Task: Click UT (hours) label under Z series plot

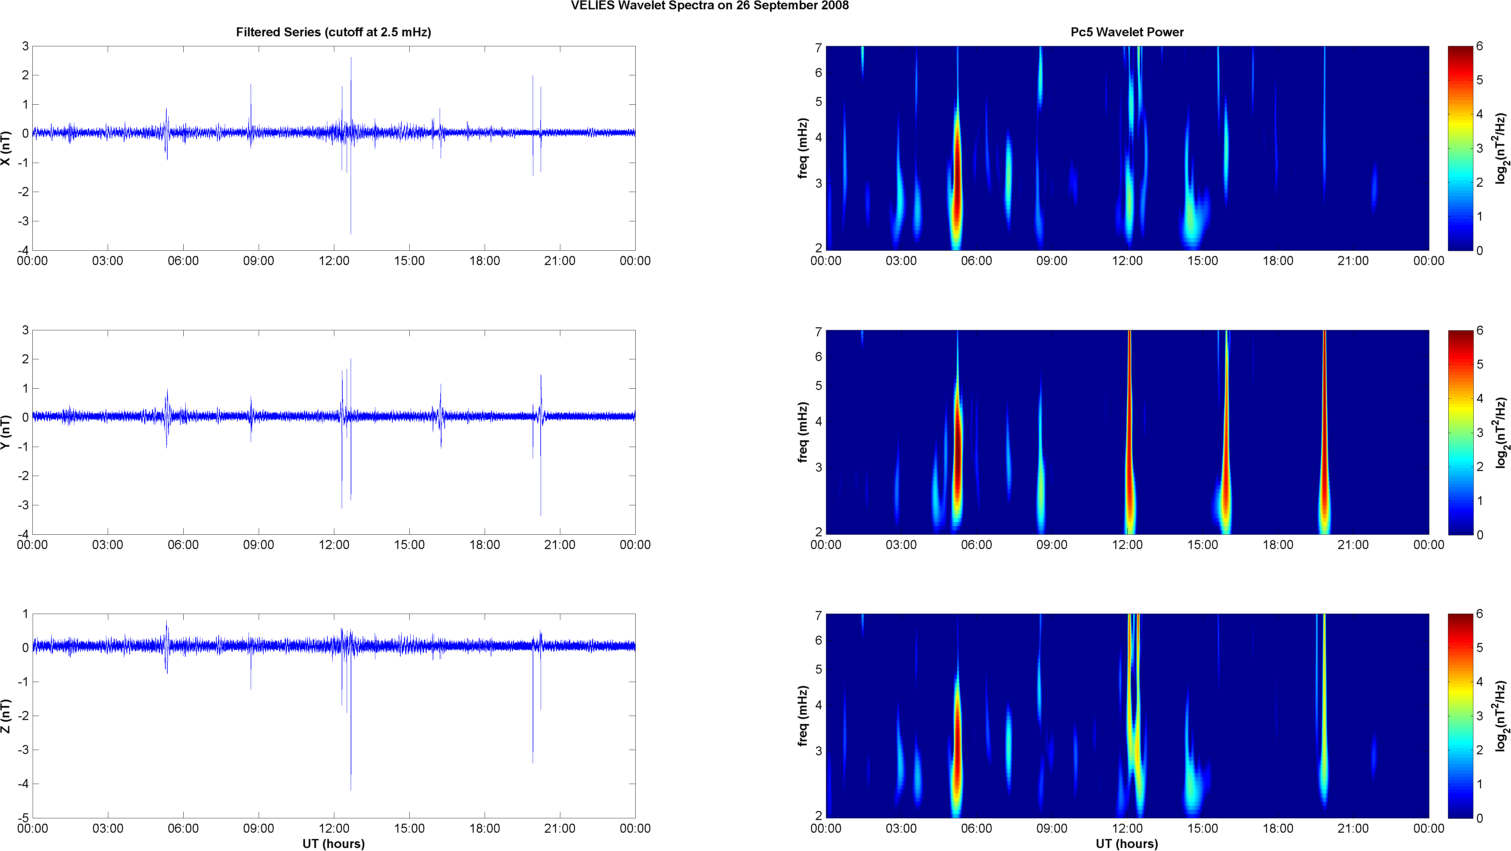Action: pos(334,843)
